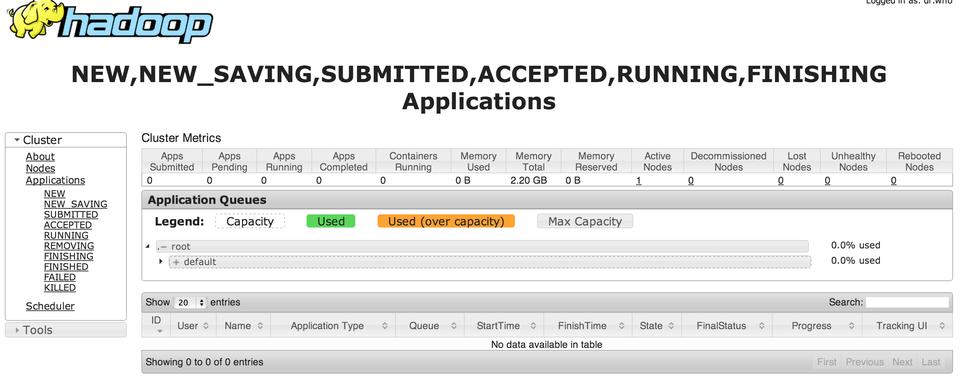Go to Next page of entries
This screenshot has height=382, width=960.
click(902, 362)
